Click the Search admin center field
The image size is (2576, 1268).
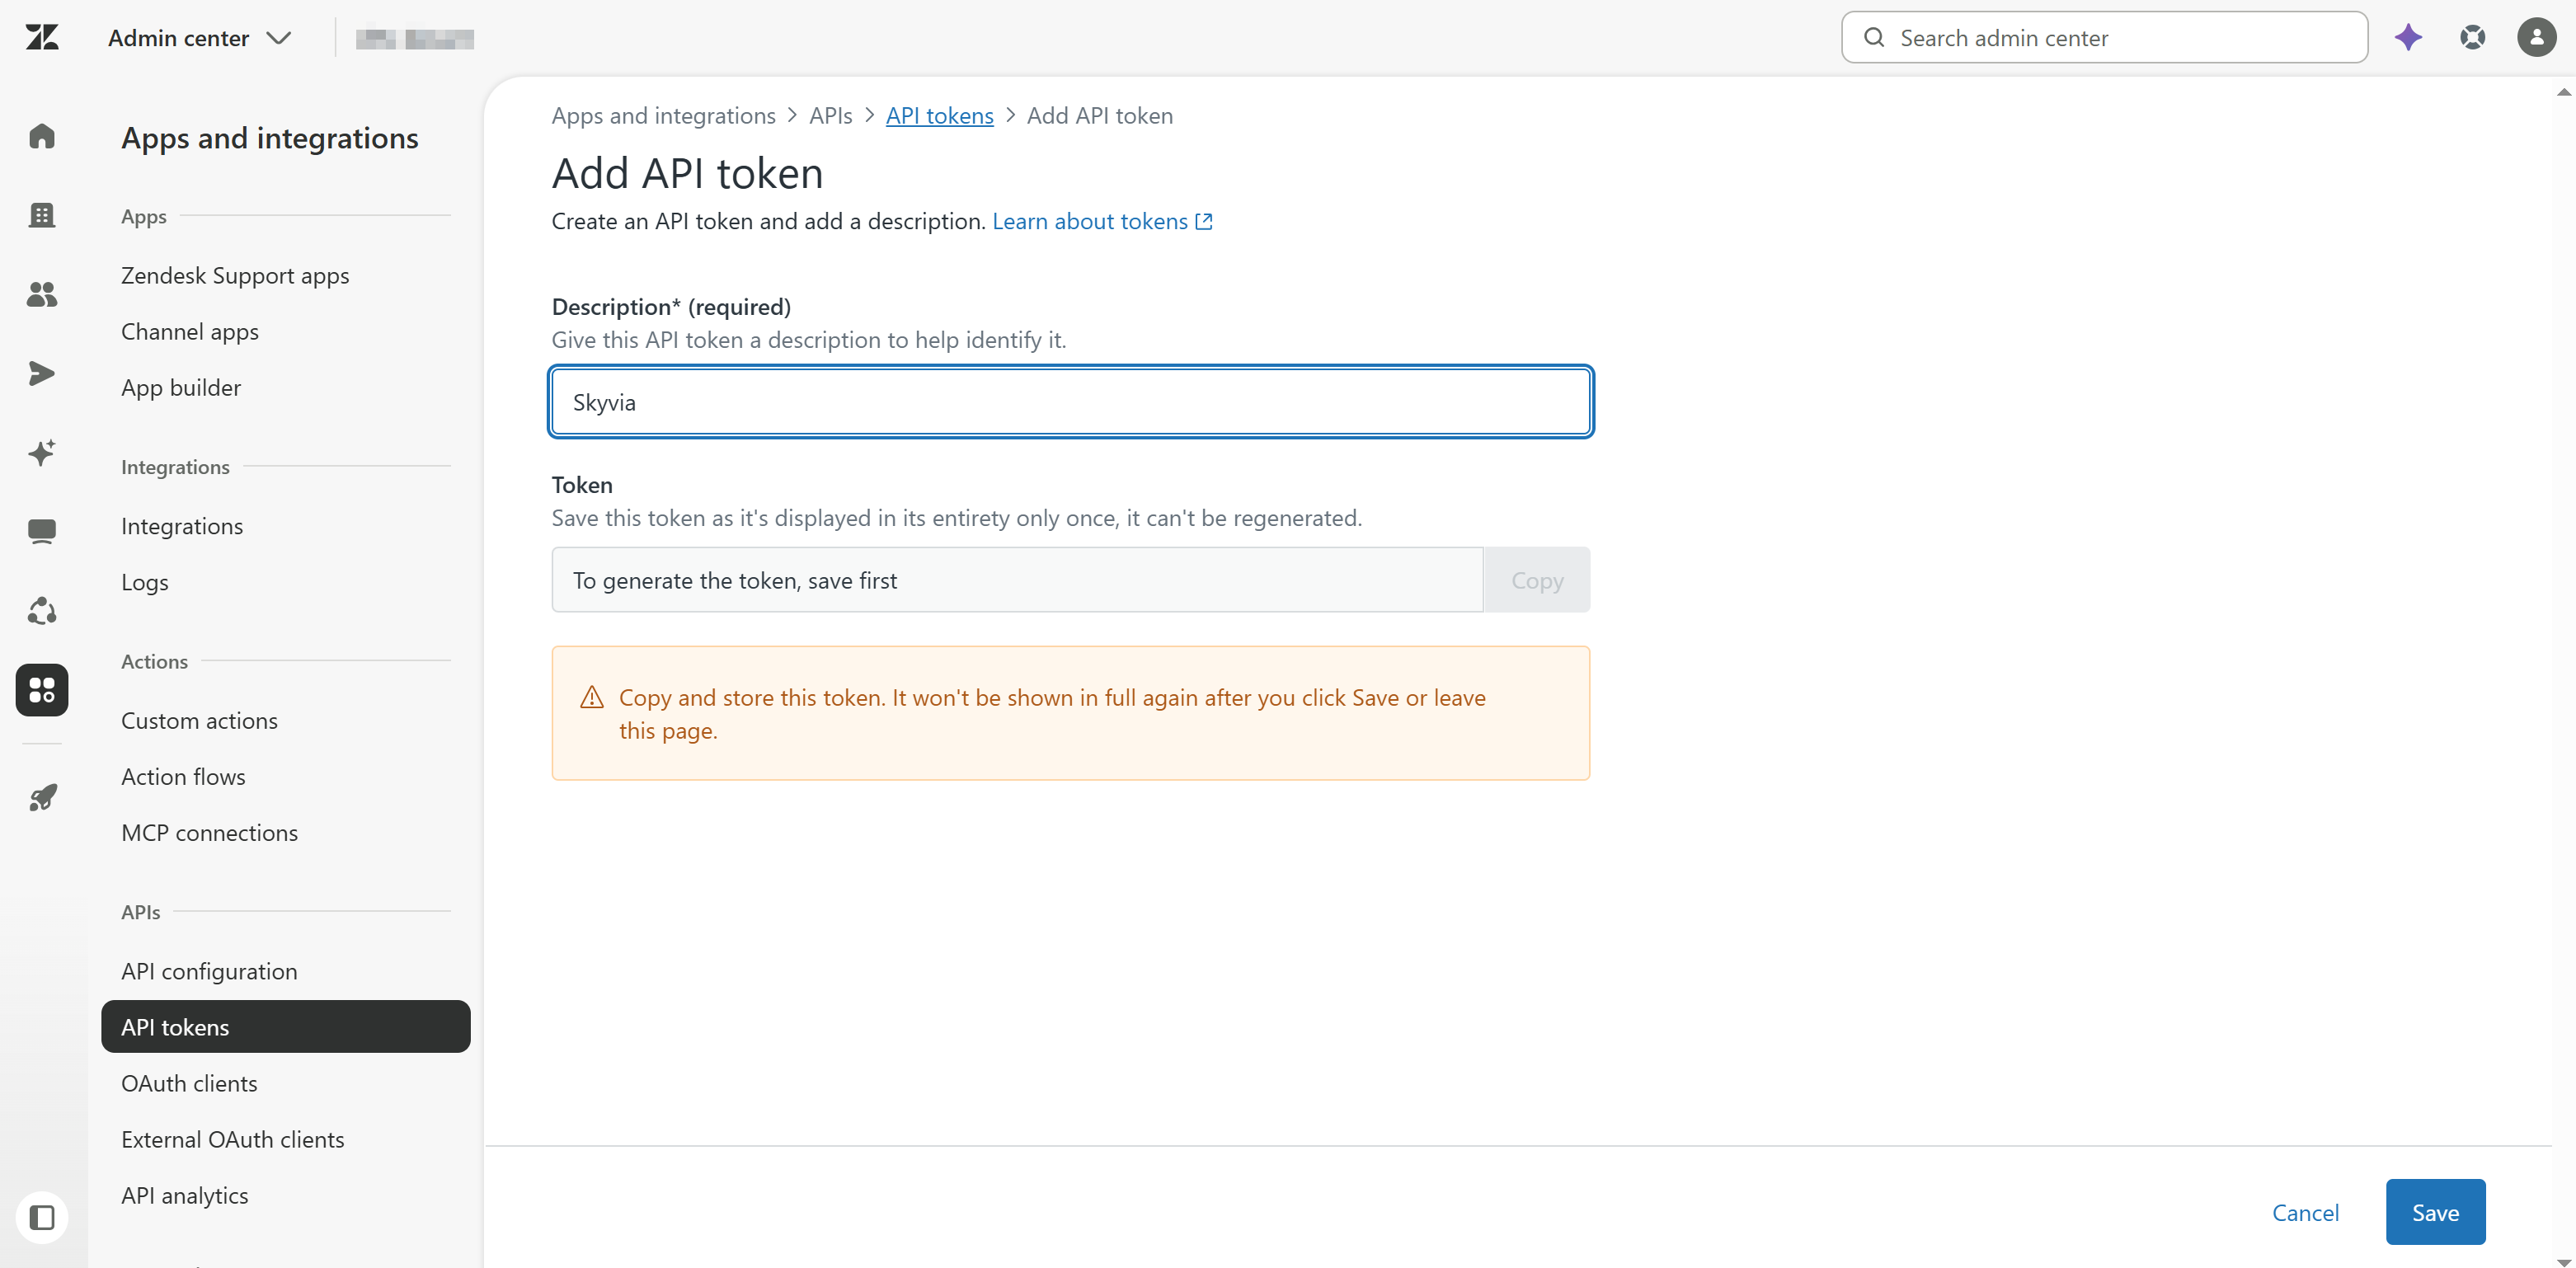(2104, 38)
